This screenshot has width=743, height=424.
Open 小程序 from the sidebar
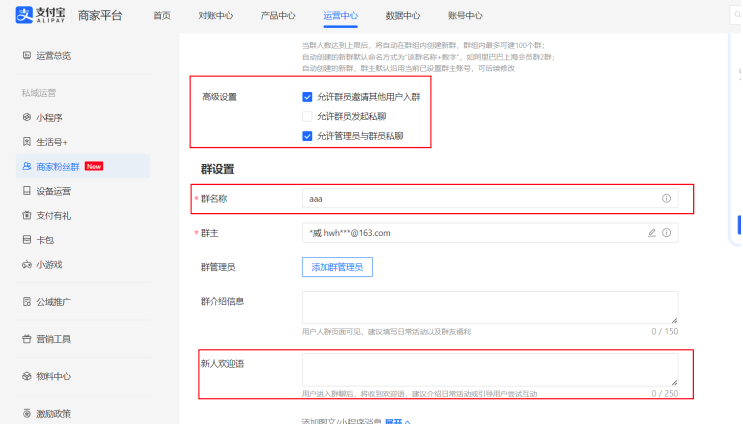point(48,117)
